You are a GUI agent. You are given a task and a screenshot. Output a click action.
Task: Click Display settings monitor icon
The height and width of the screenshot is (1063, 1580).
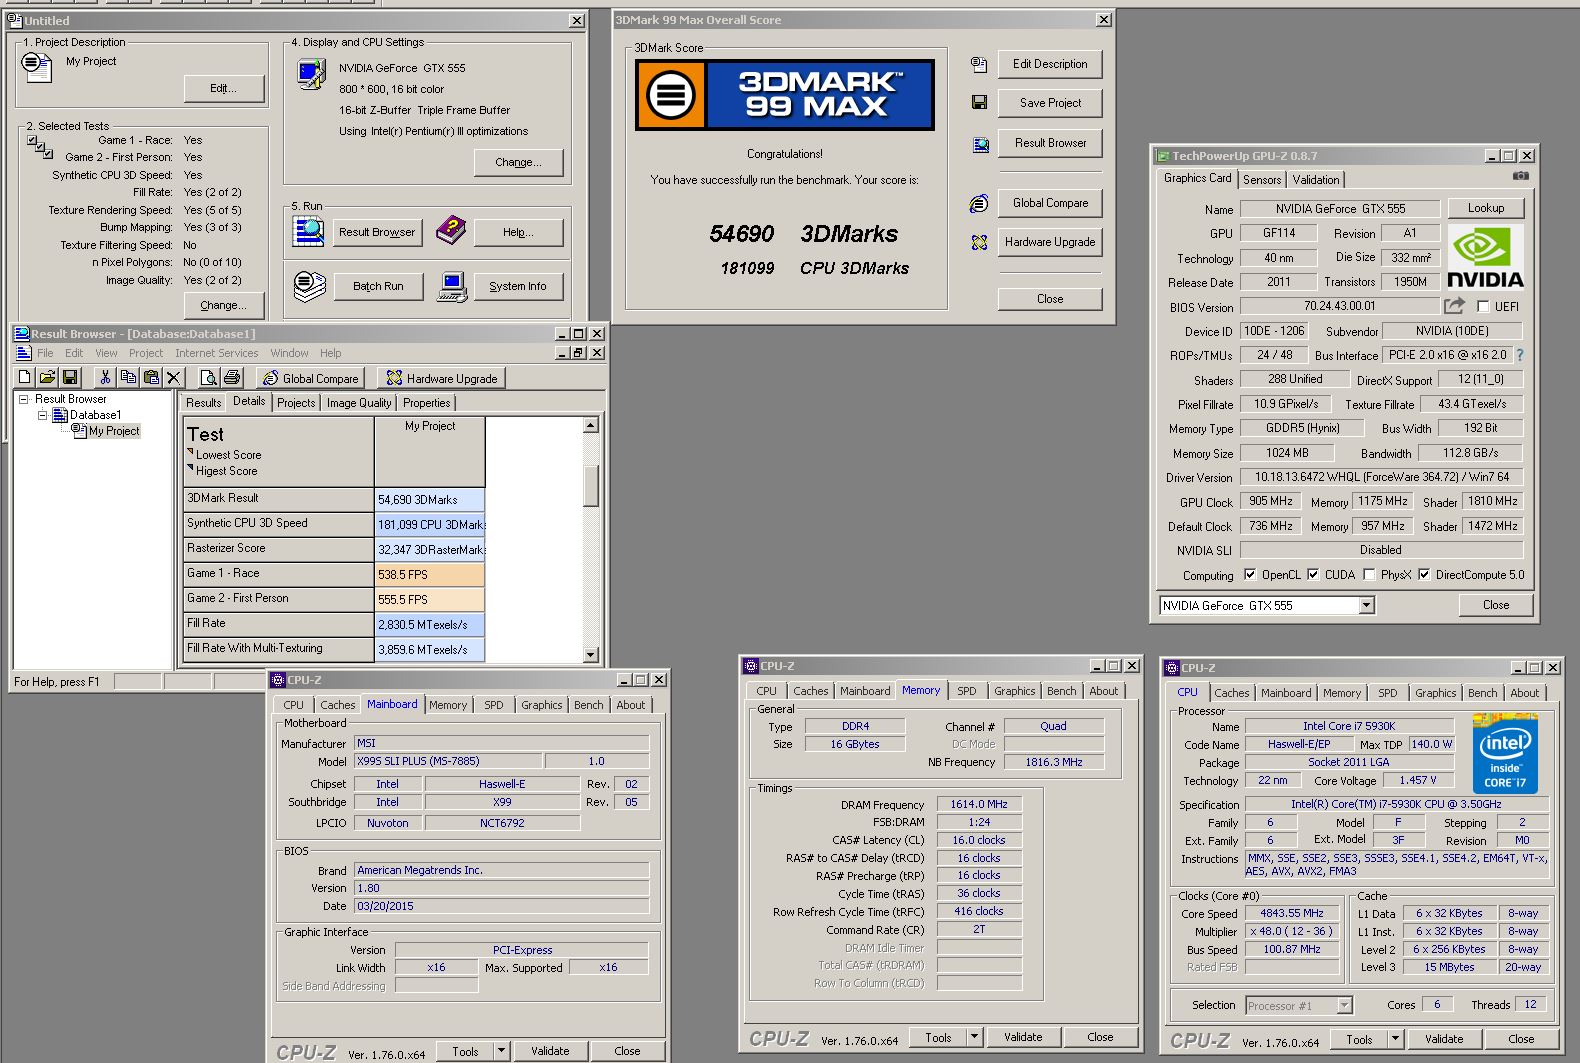312,74
